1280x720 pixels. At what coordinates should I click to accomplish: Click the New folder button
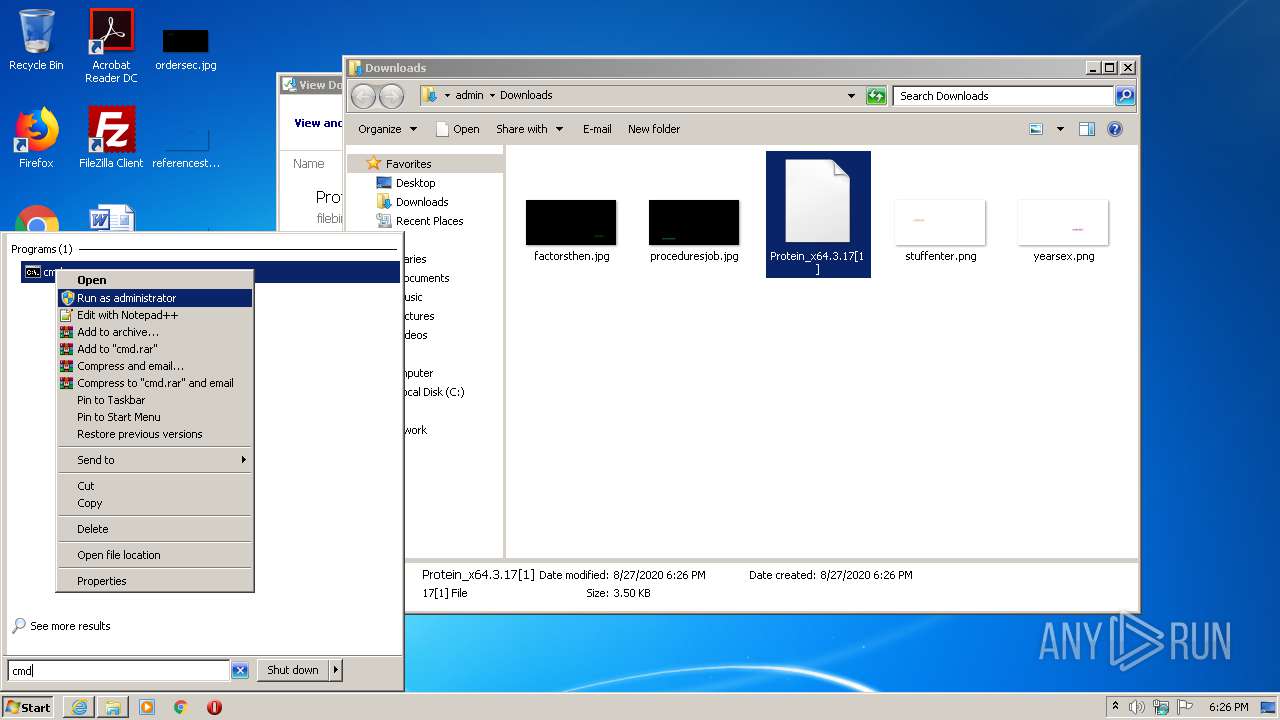click(654, 129)
